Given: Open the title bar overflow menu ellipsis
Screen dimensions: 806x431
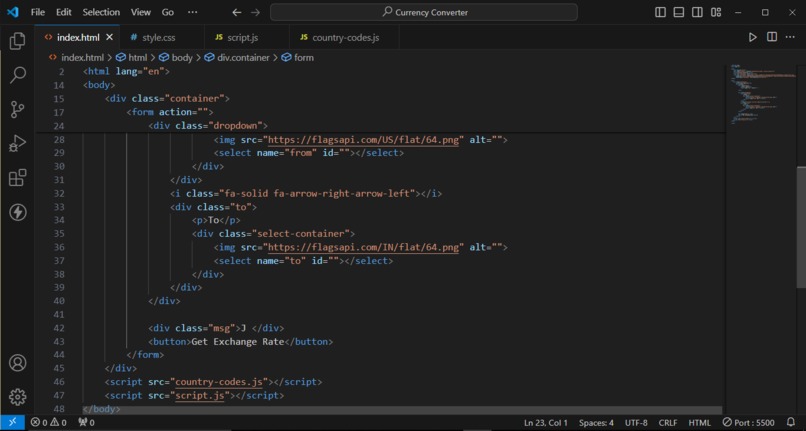Looking at the screenshot, I should click(x=192, y=12).
